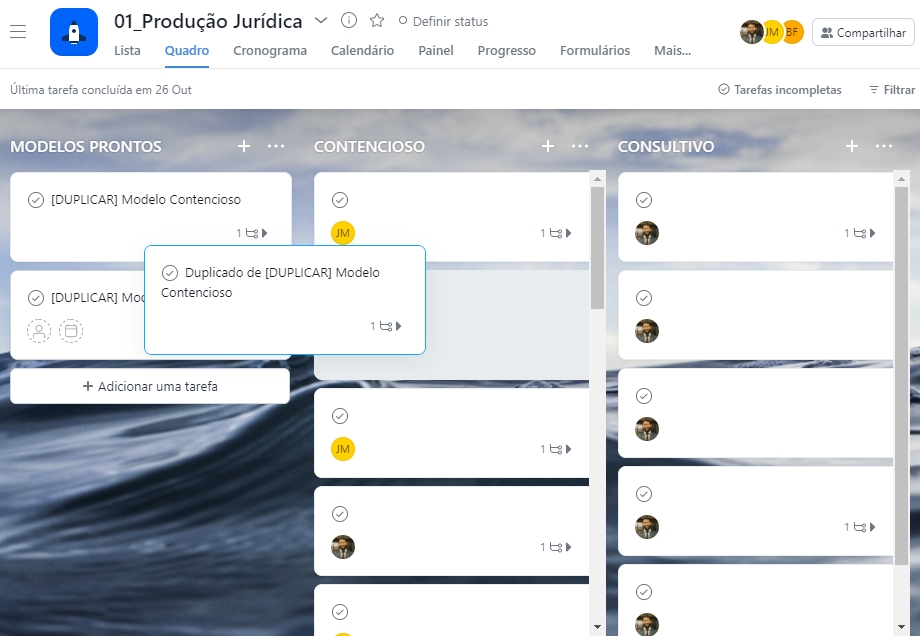Open CONTENCIOSO column more options
The height and width of the screenshot is (636, 920).
pyautogui.click(x=580, y=146)
